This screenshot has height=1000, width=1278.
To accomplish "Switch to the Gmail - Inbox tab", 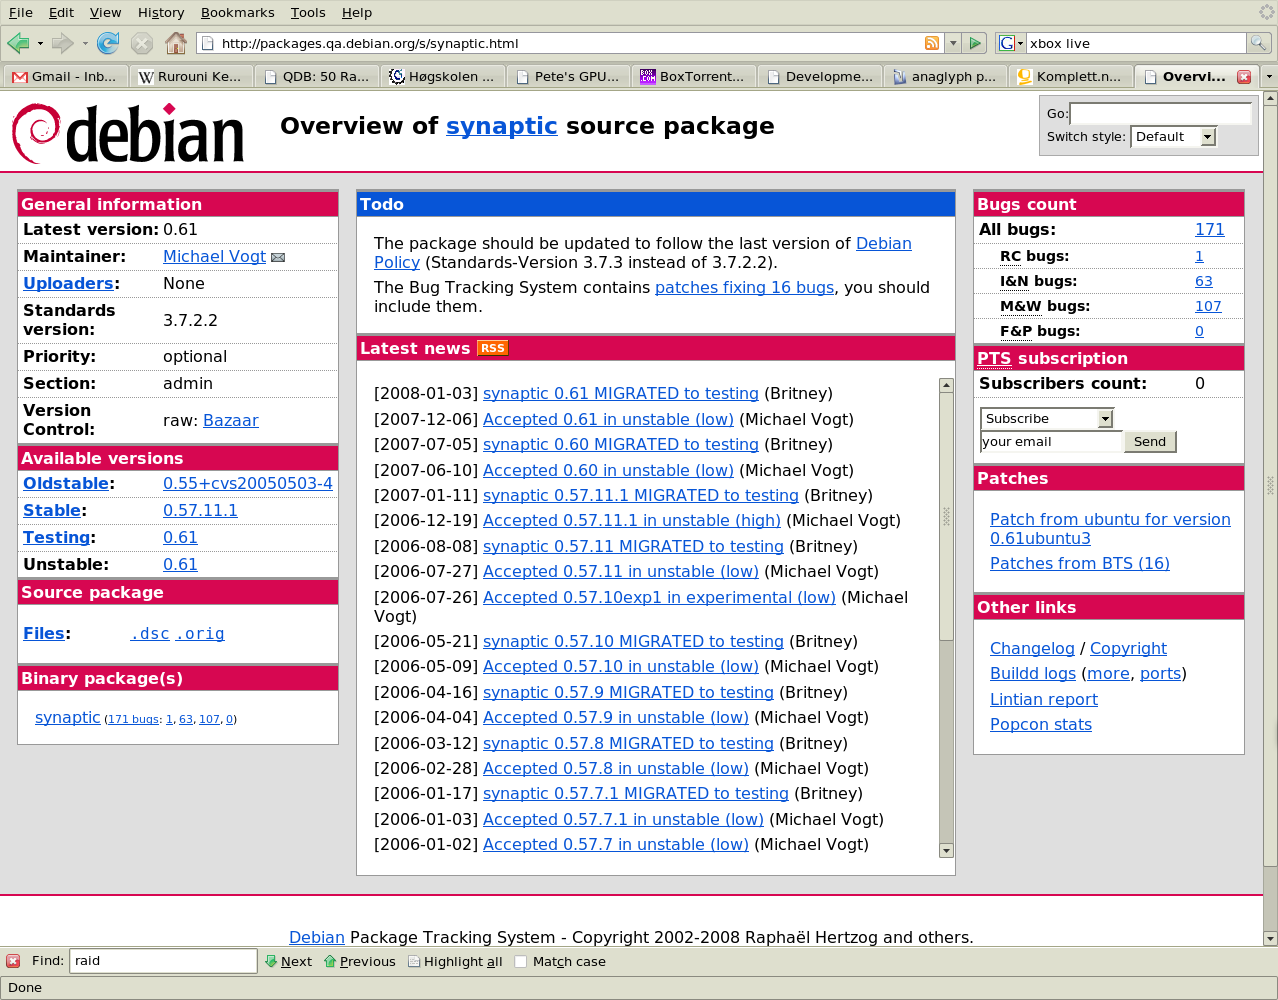I will click(x=66, y=76).
